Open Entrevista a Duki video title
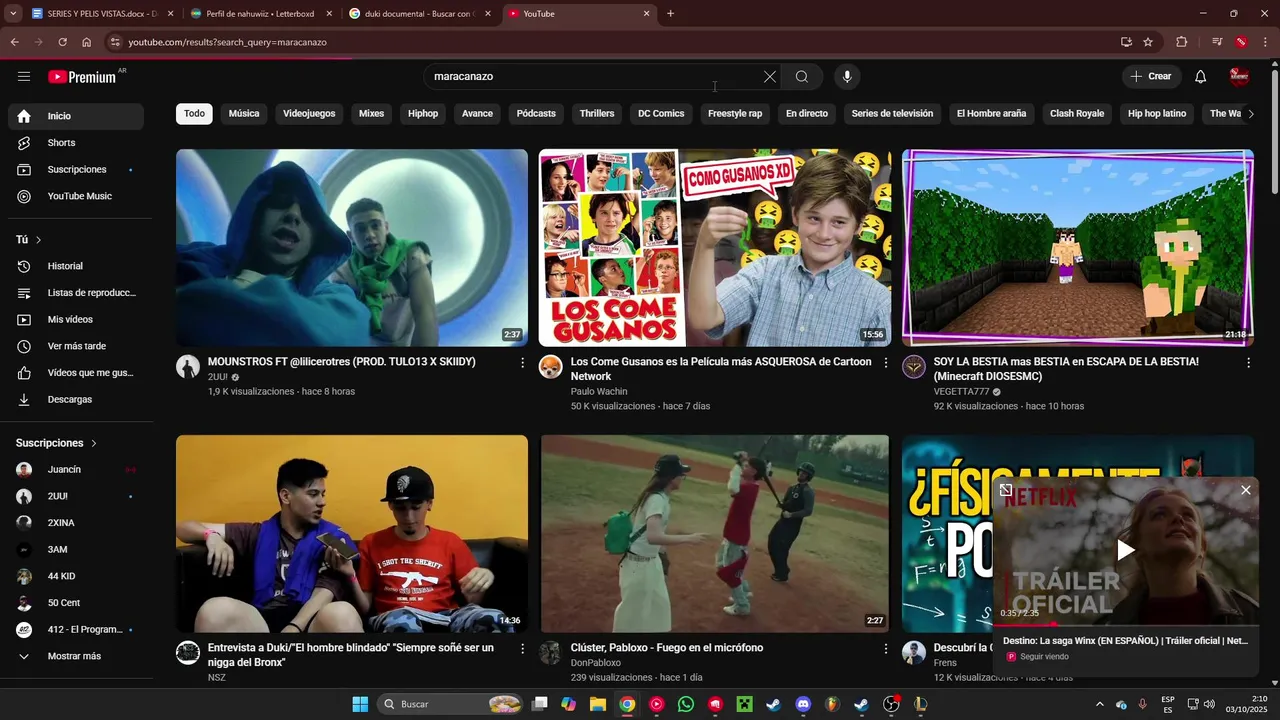The height and width of the screenshot is (720, 1280). pyautogui.click(x=351, y=655)
